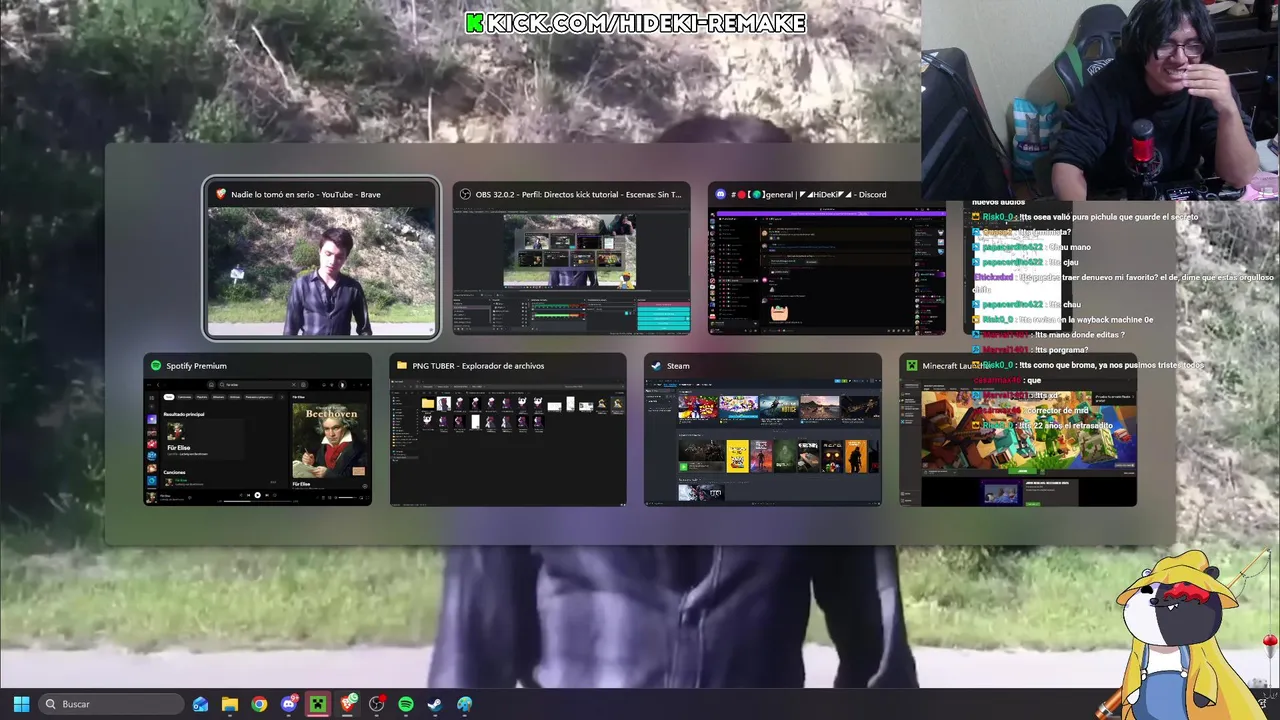Open the Windows Start menu
This screenshot has height=720, width=1280.
coord(21,704)
